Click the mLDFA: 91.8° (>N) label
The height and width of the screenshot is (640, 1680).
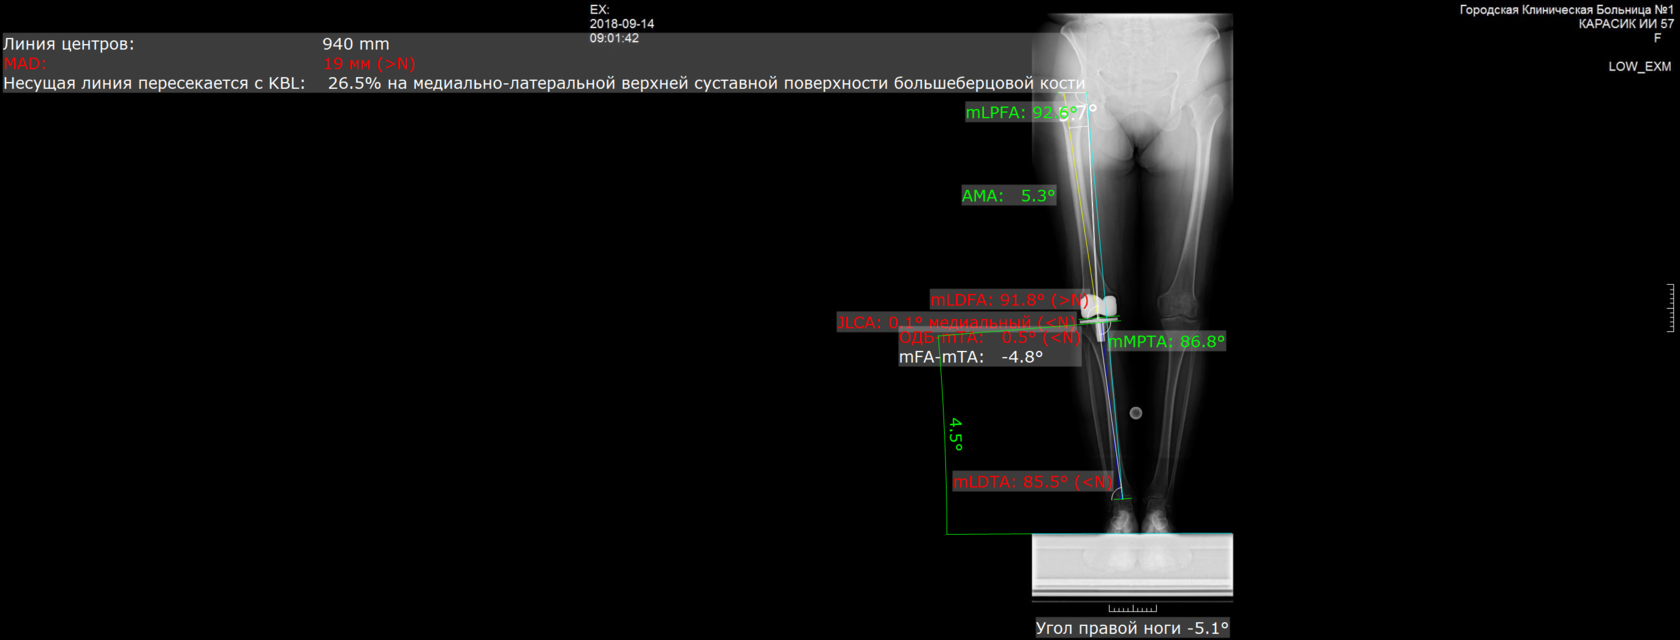coord(1009,299)
